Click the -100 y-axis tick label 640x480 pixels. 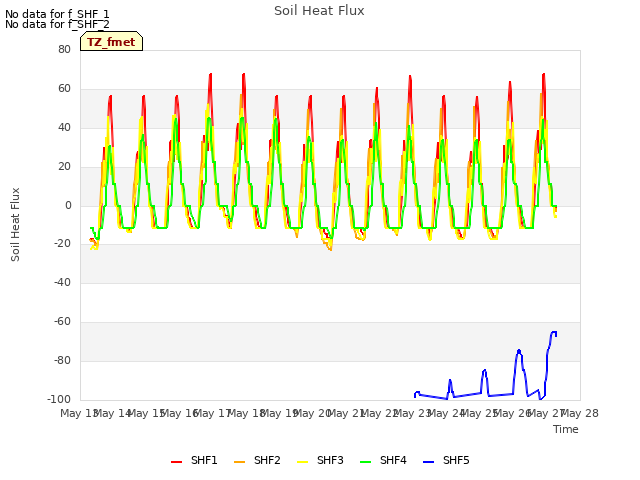[x=59, y=399]
